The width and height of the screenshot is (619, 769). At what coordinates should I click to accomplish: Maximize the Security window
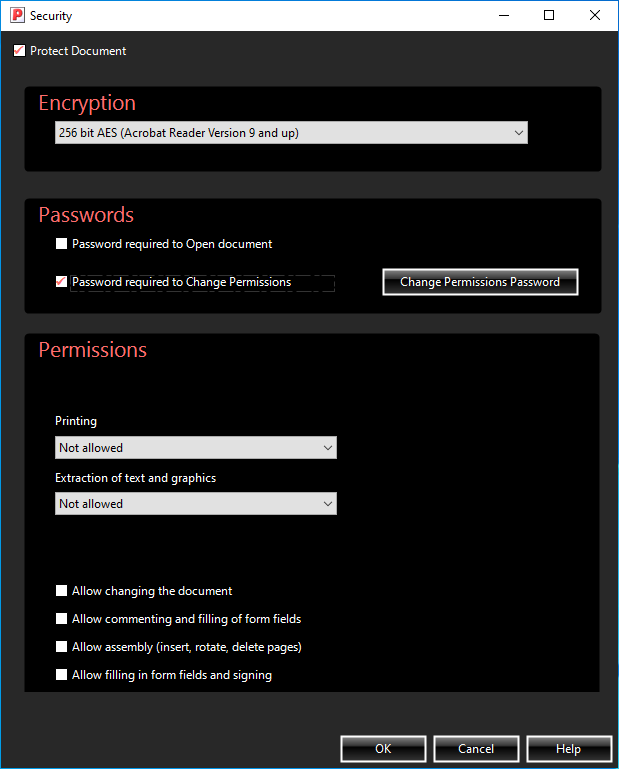549,16
